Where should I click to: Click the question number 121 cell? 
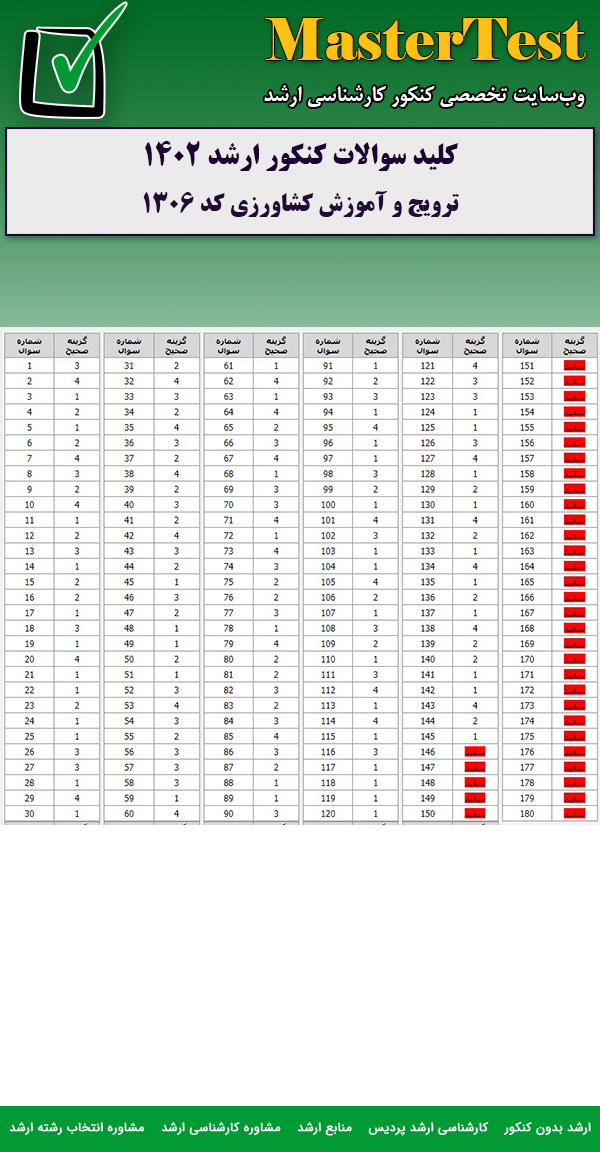click(427, 366)
